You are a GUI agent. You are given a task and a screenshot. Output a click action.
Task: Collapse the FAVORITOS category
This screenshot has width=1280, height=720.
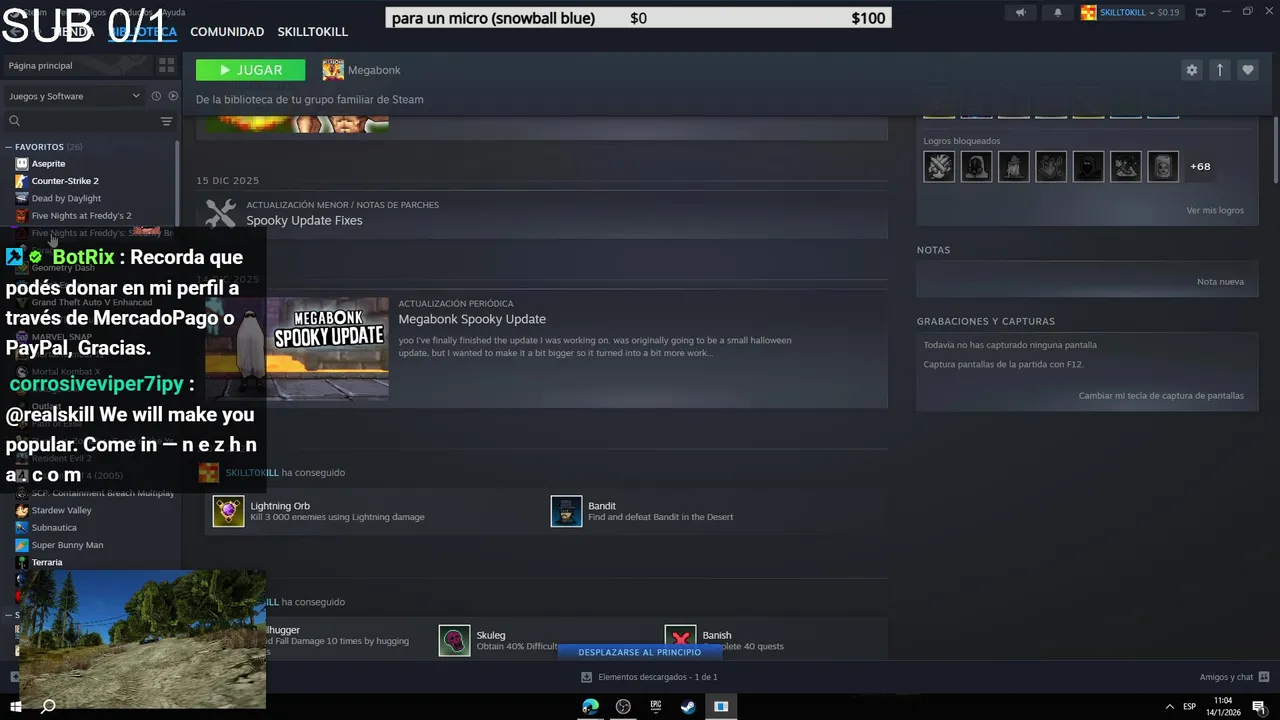[10, 147]
